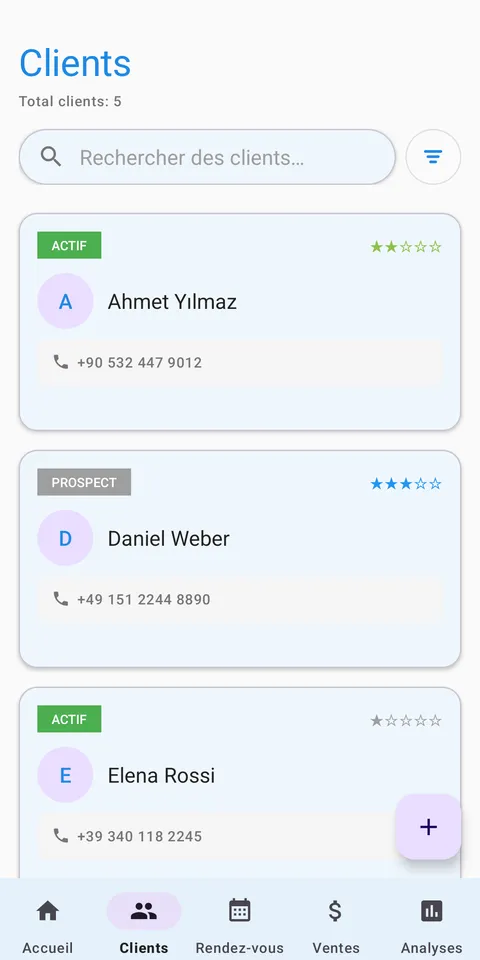The width and height of the screenshot is (480, 960).
Task: Tap the search magnifier icon
Action: point(51,157)
